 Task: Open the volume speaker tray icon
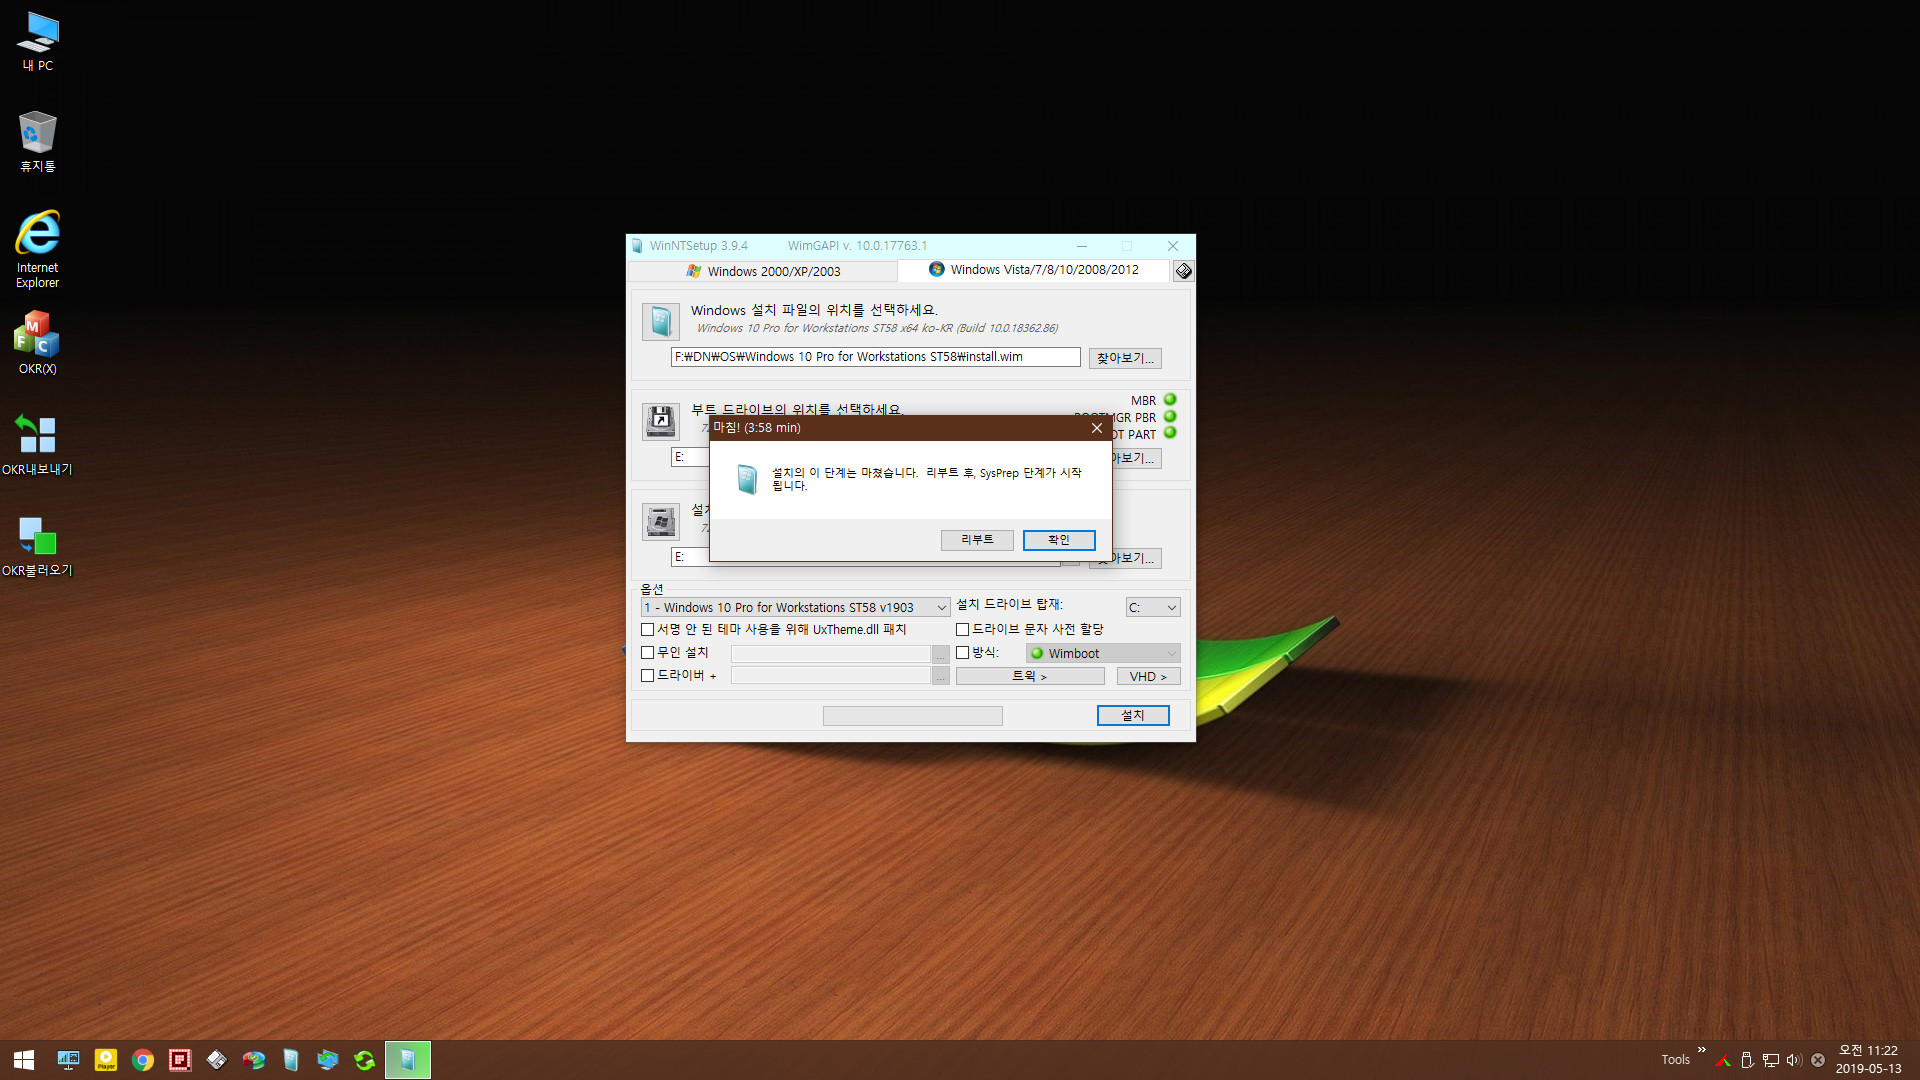(x=1794, y=1060)
